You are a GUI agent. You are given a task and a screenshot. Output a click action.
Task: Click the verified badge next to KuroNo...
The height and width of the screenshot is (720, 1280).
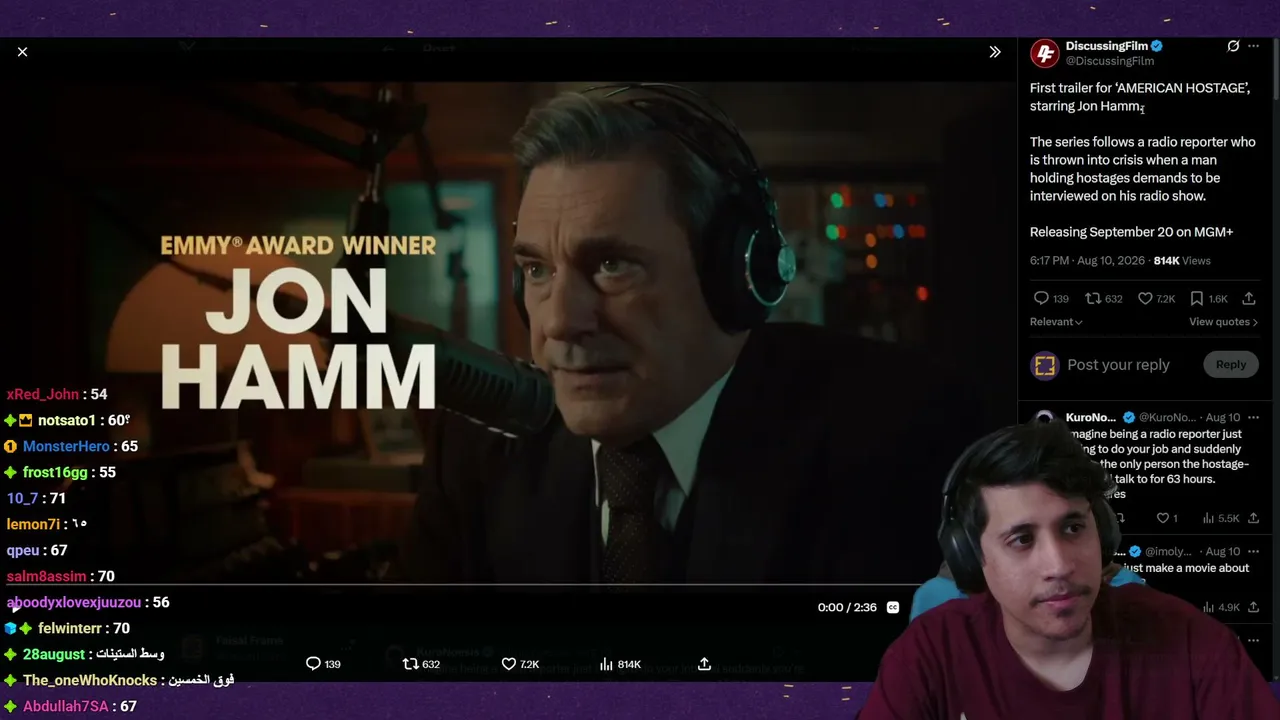[x=1129, y=417]
